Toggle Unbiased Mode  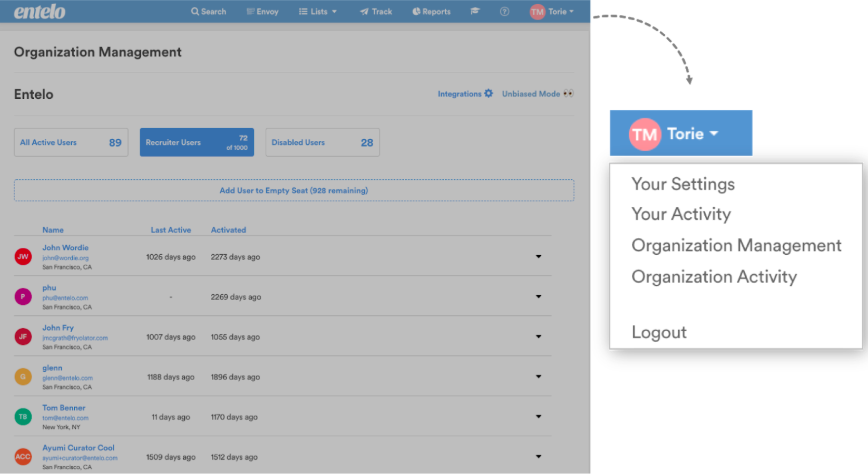531,94
